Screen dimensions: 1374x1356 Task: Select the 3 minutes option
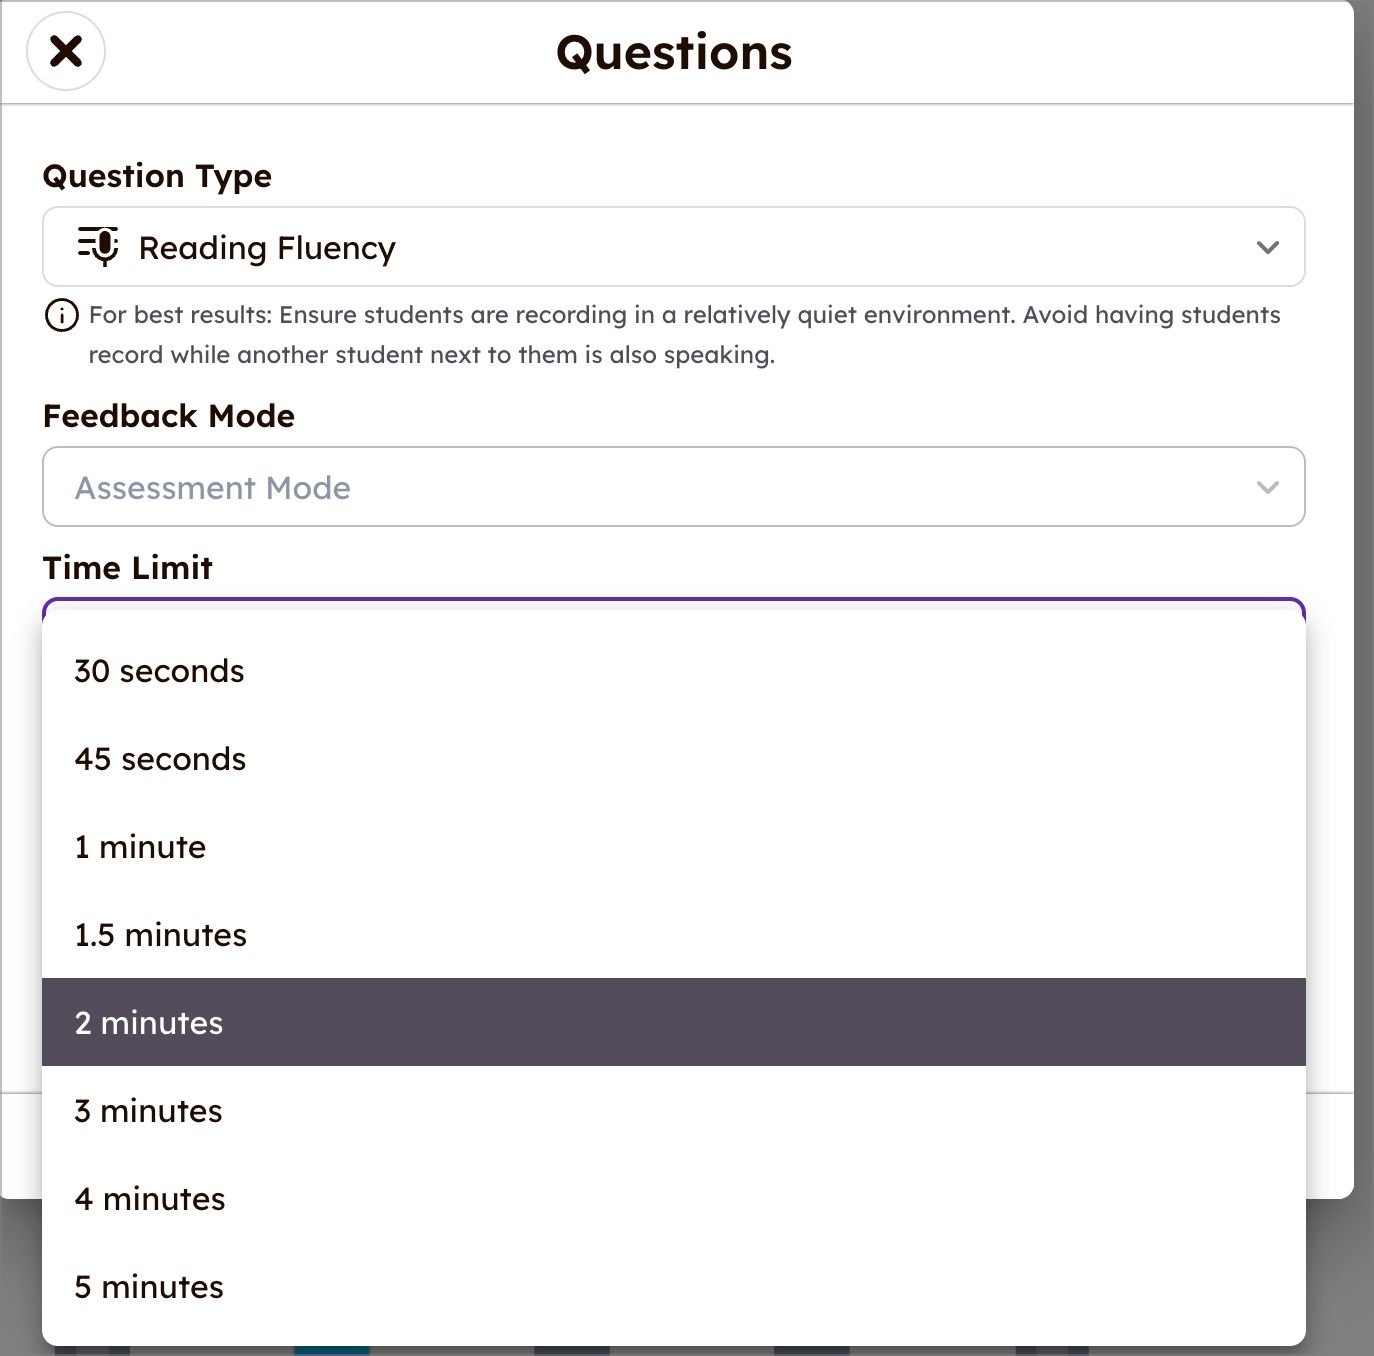pyautogui.click(x=147, y=1111)
